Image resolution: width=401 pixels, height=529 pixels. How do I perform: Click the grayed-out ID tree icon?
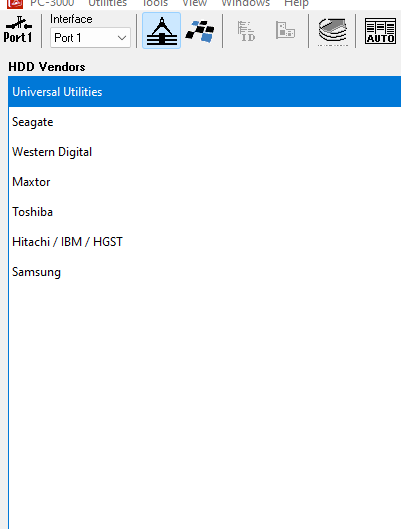pos(246,31)
